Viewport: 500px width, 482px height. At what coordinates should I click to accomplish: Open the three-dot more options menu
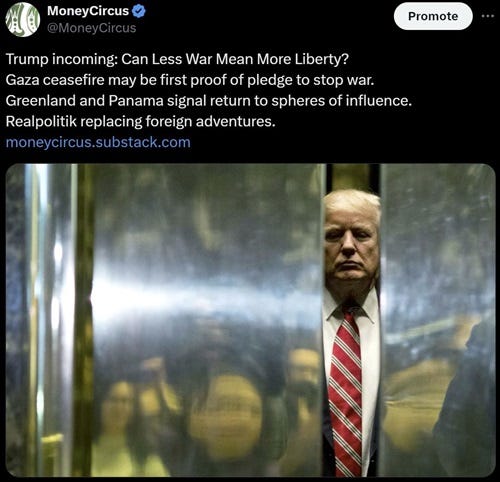coord(488,16)
